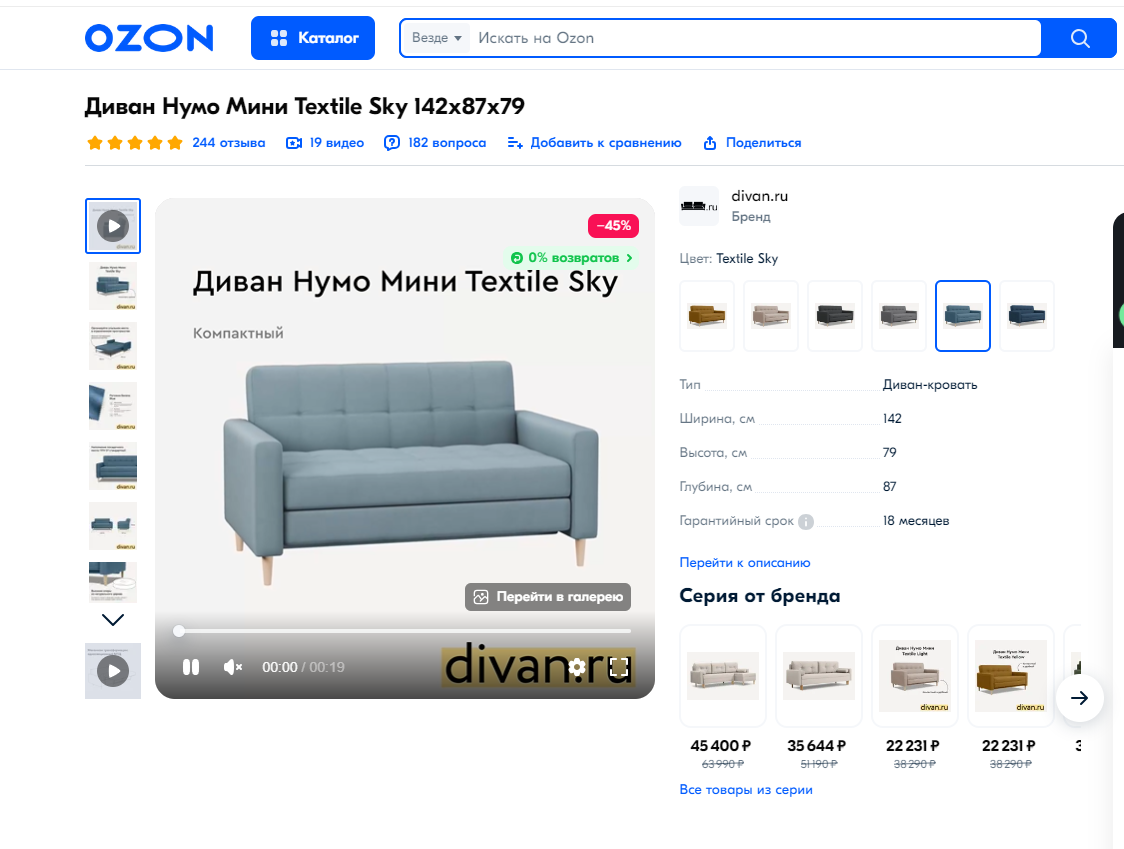
Task: Click the OZON logo
Action: (x=149, y=38)
